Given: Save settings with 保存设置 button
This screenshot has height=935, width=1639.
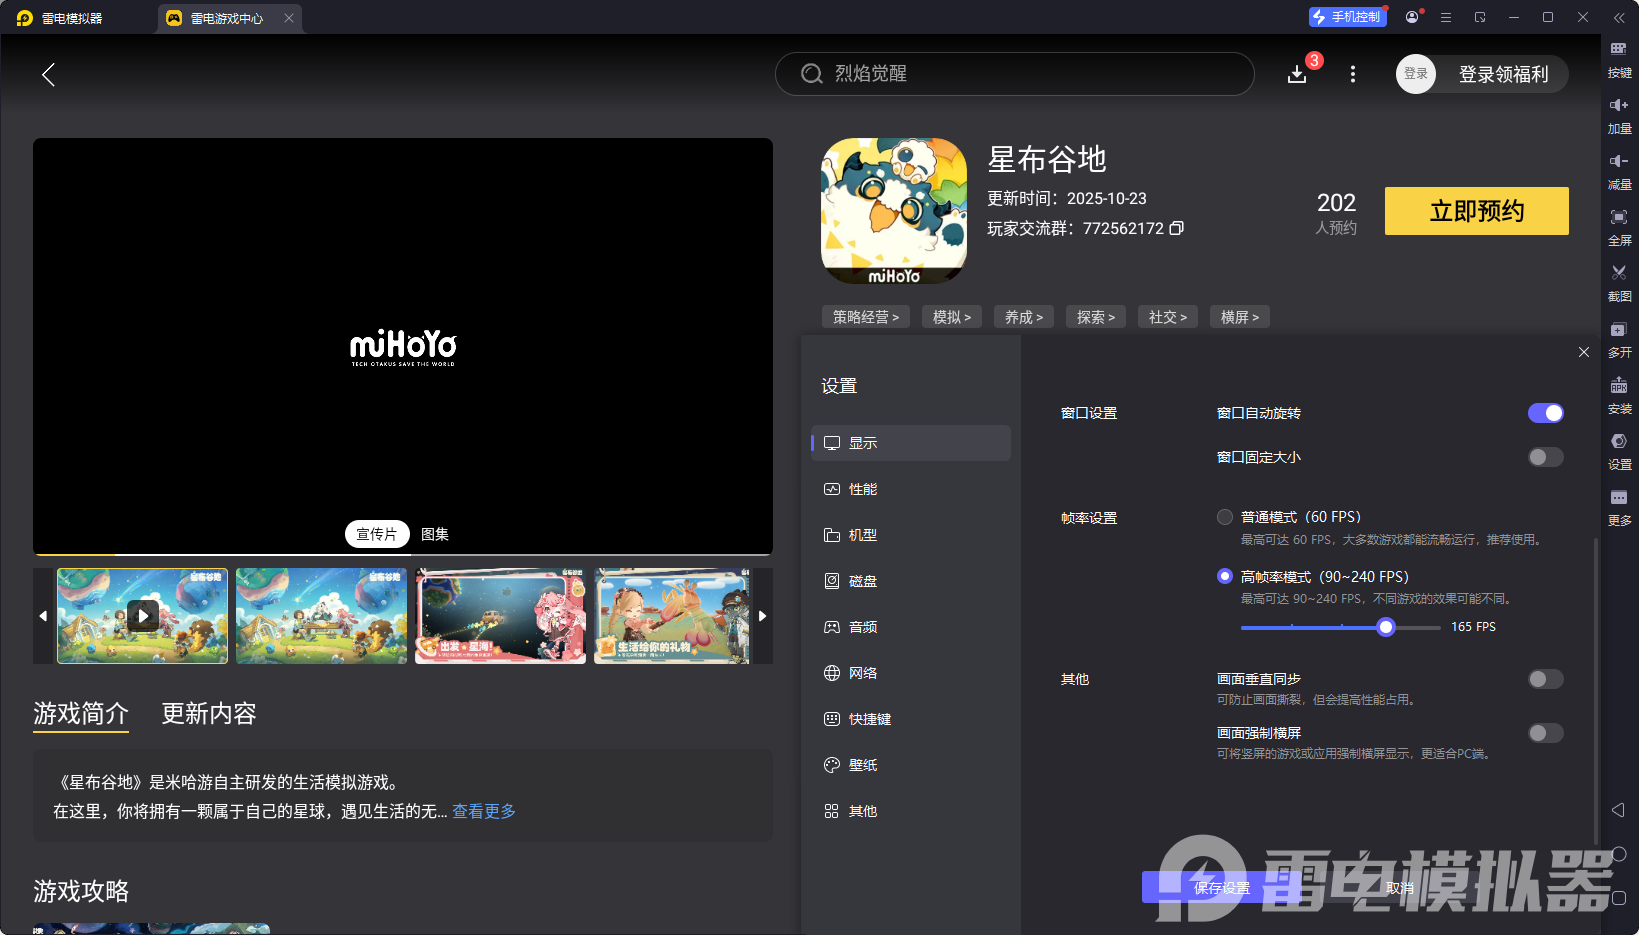Looking at the screenshot, I should 1221,887.
